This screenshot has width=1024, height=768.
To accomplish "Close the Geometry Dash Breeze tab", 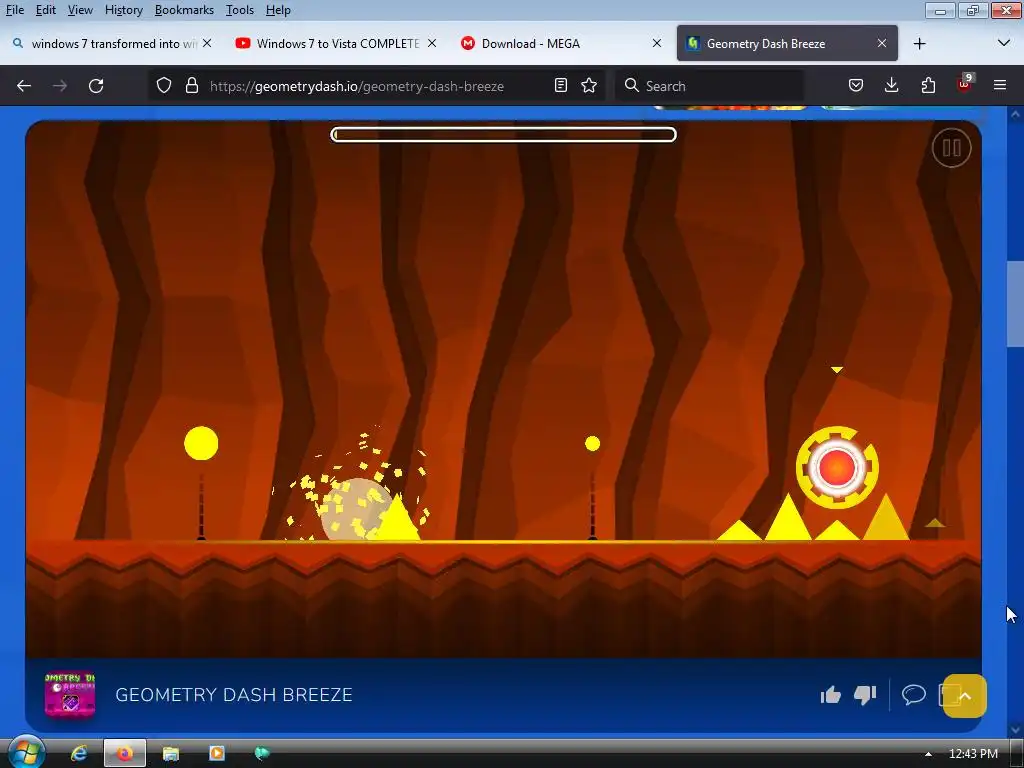I will click(x=882, y=43).
